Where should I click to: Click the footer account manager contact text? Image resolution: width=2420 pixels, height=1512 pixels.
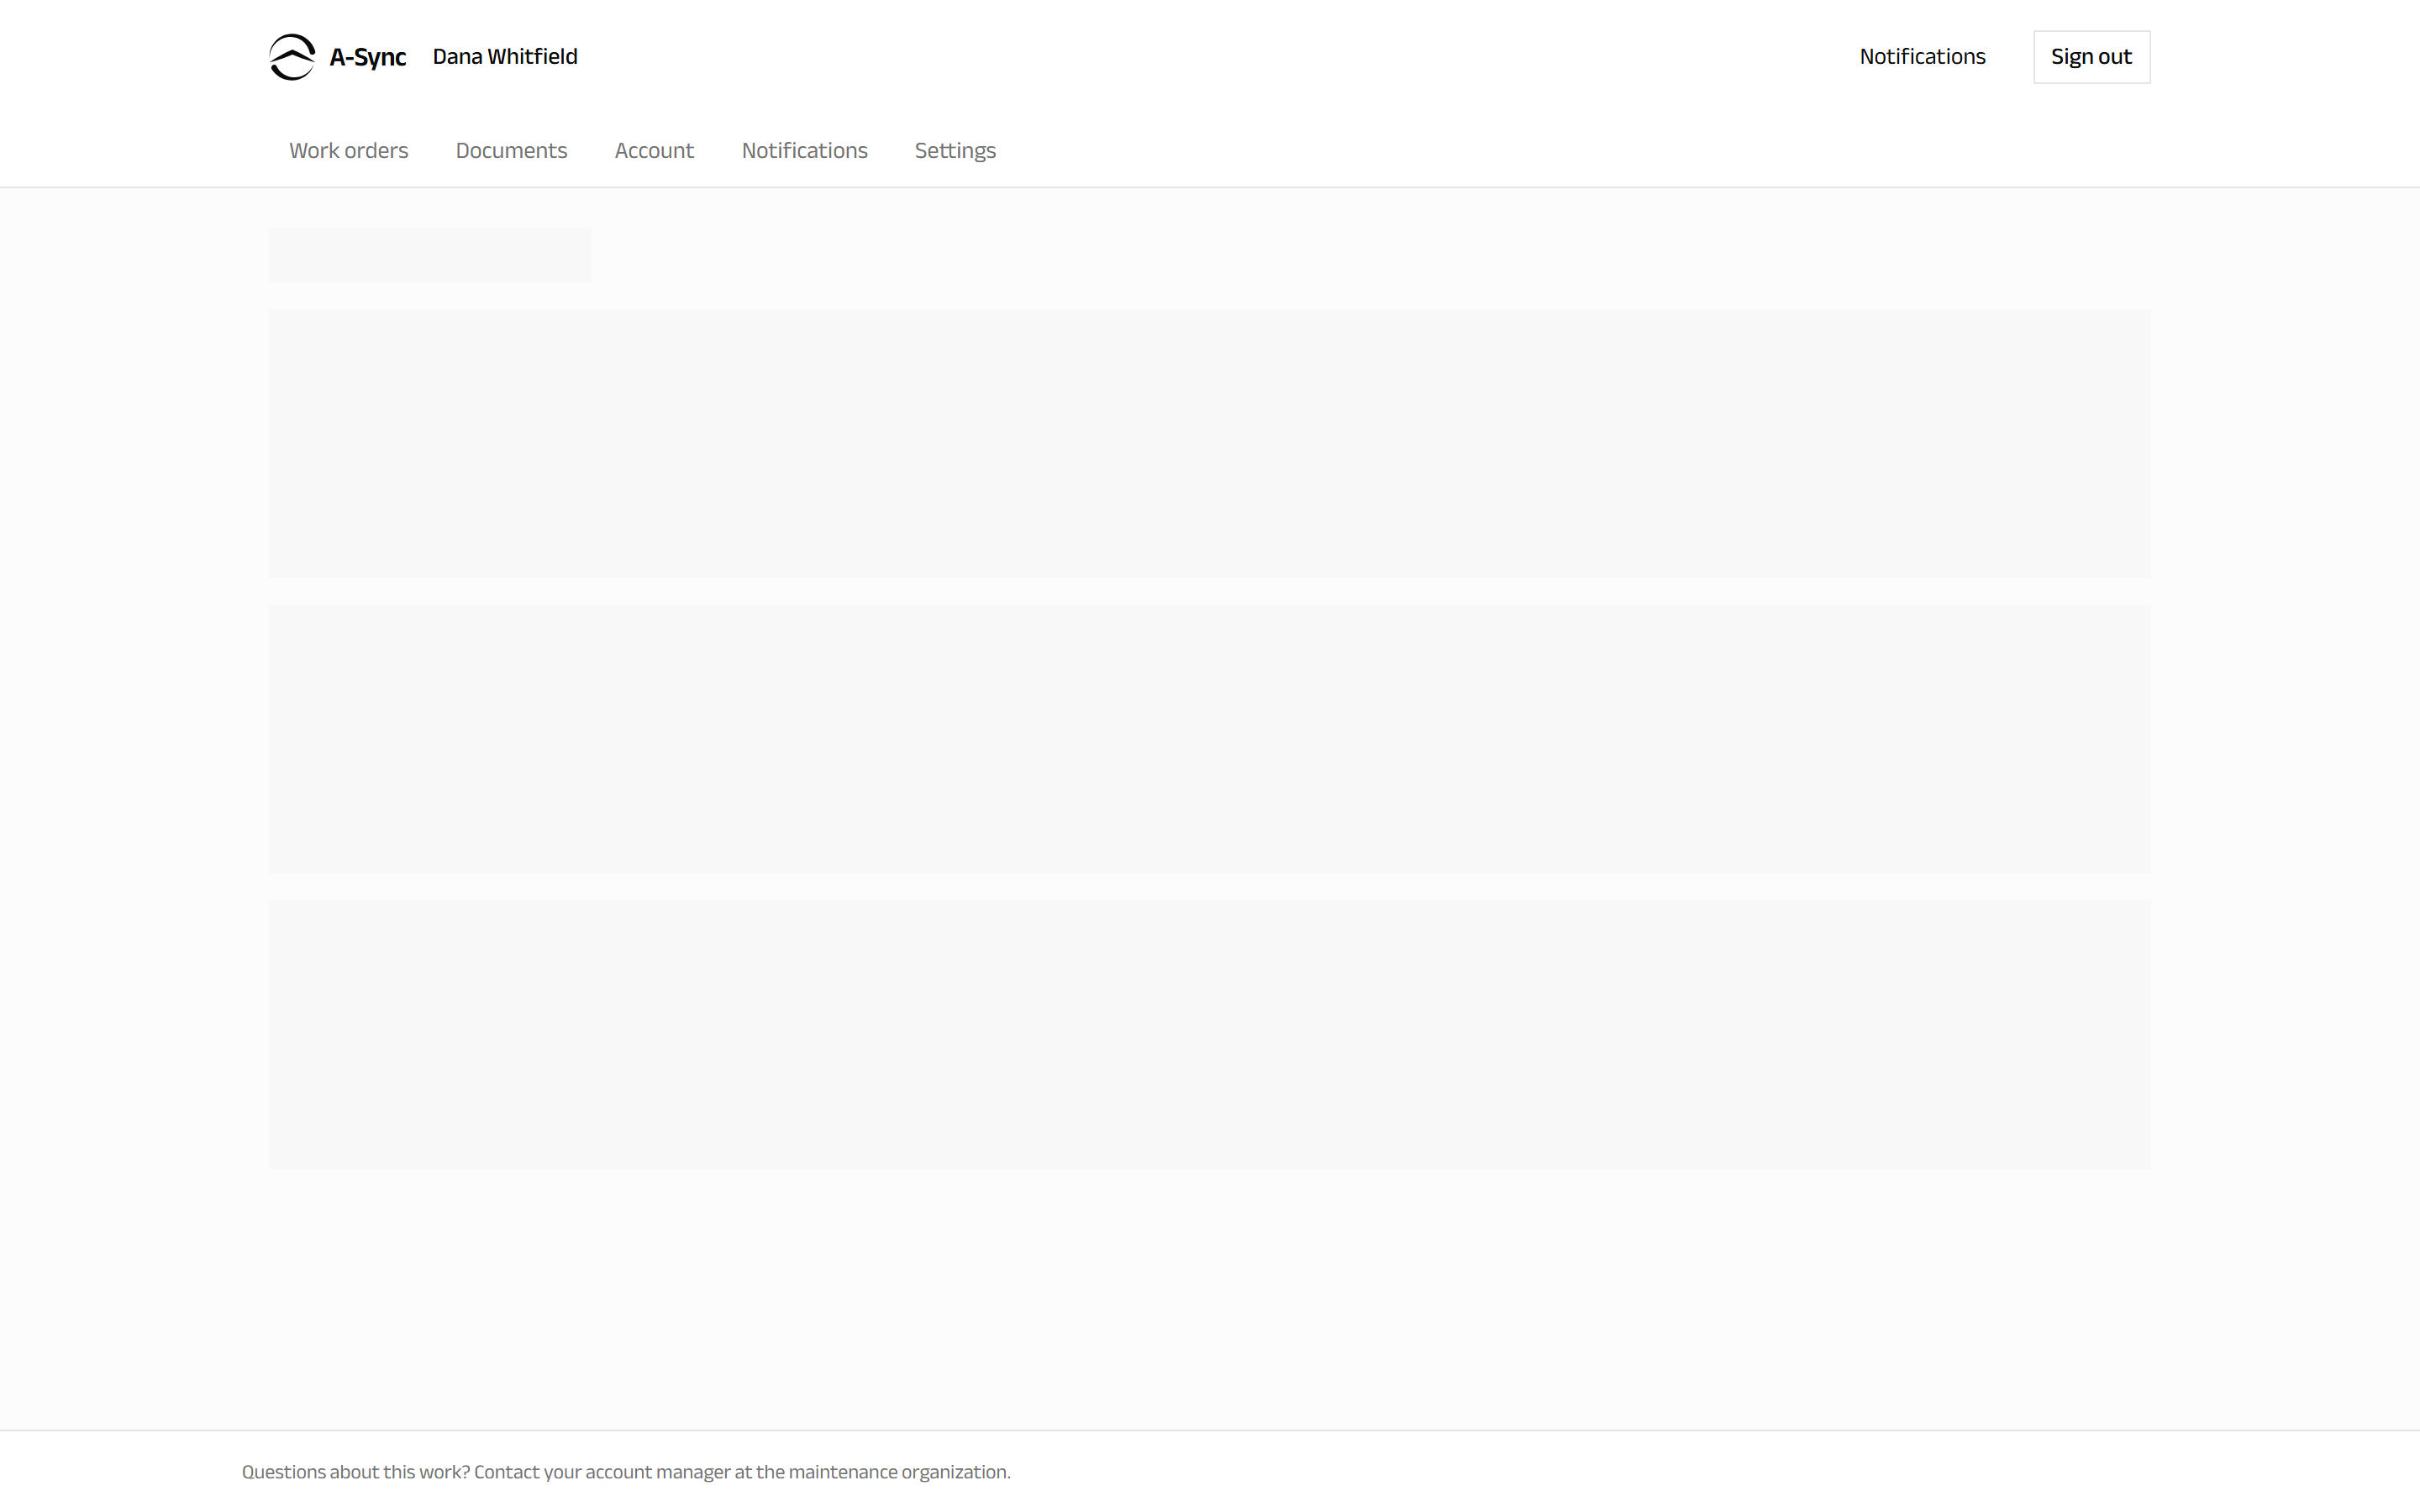(x=626, y=1471)
